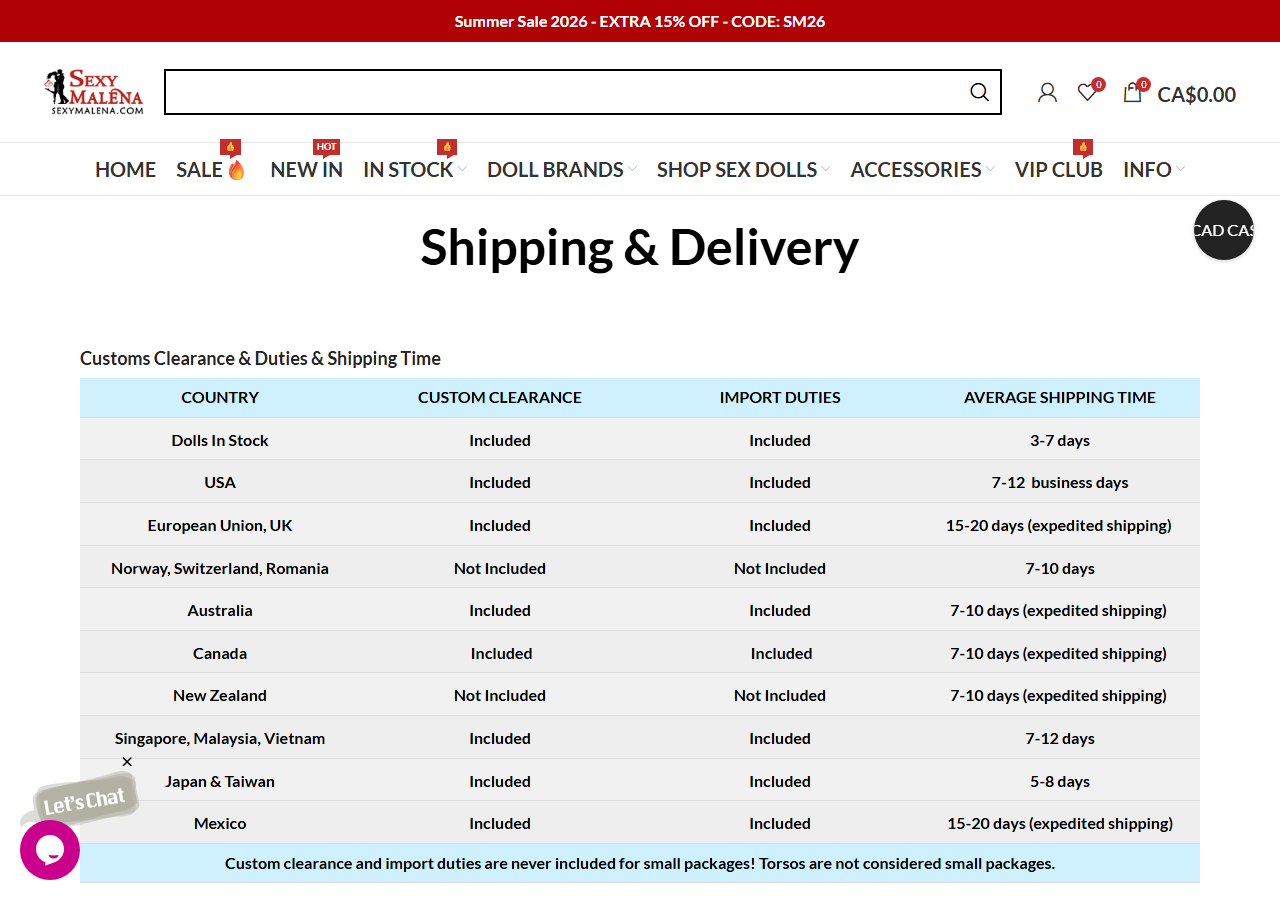Expand the IN STOCK dropdown menu
Image resolution: width=1280 pixels, height=900 pixels.
click(x=415, y=170)
